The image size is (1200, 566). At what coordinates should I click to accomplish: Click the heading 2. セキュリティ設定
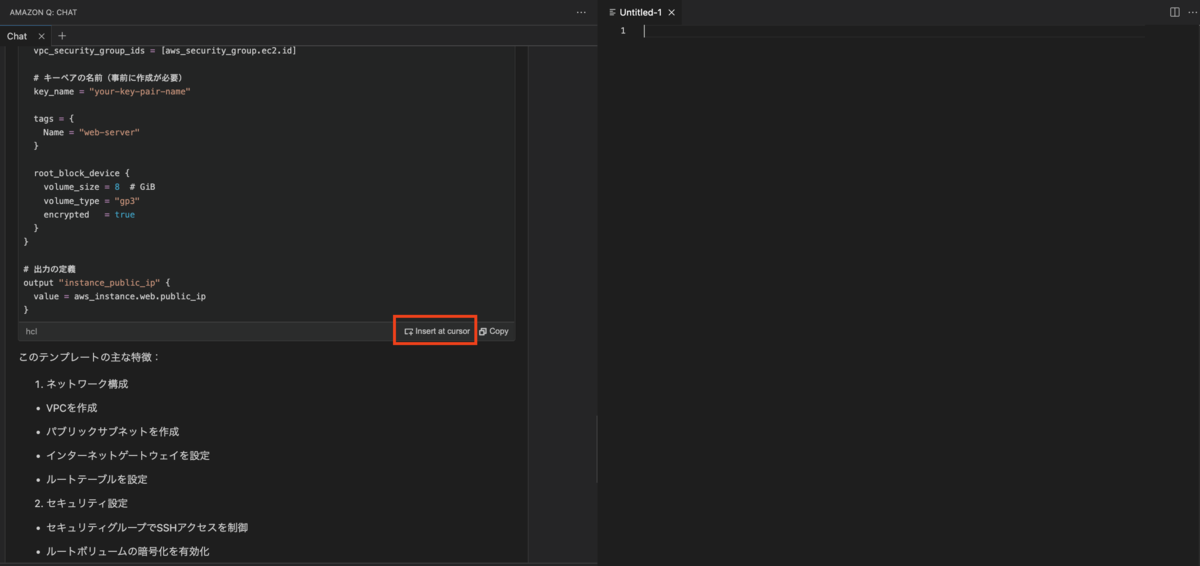[81, 503]
